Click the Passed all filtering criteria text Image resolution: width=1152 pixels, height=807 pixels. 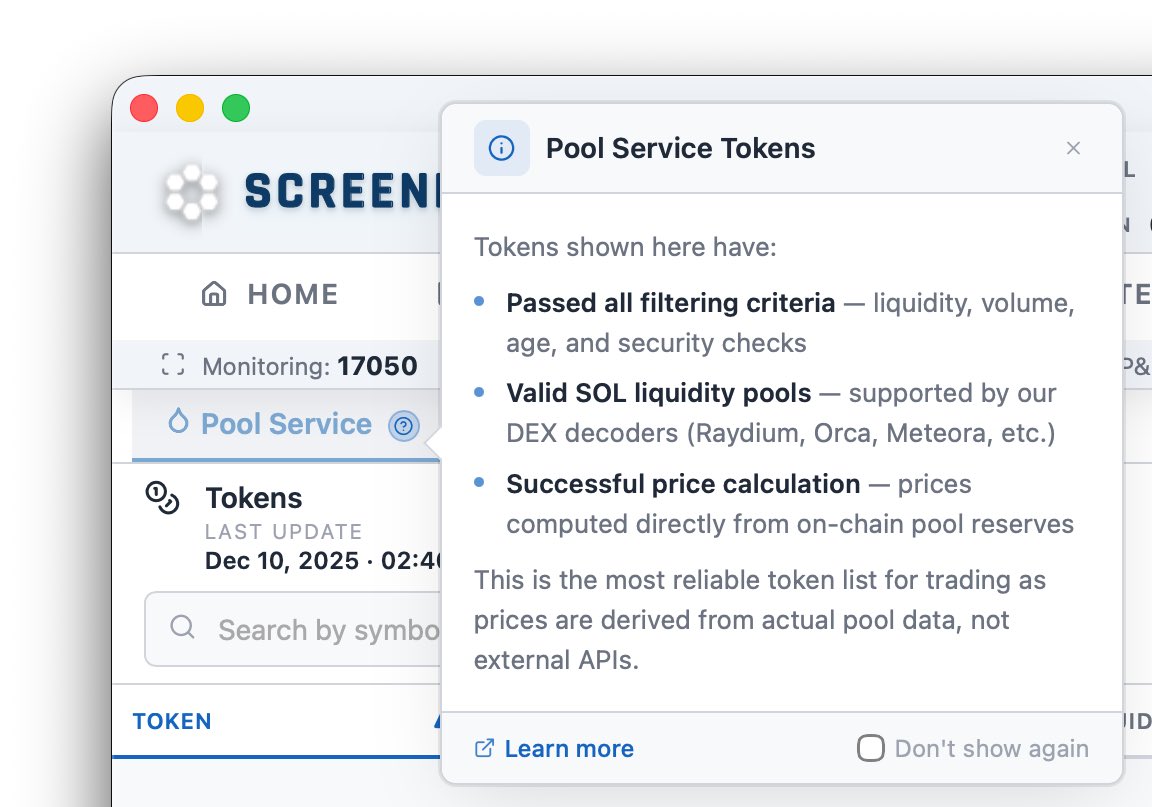click(x=670, y=303)
